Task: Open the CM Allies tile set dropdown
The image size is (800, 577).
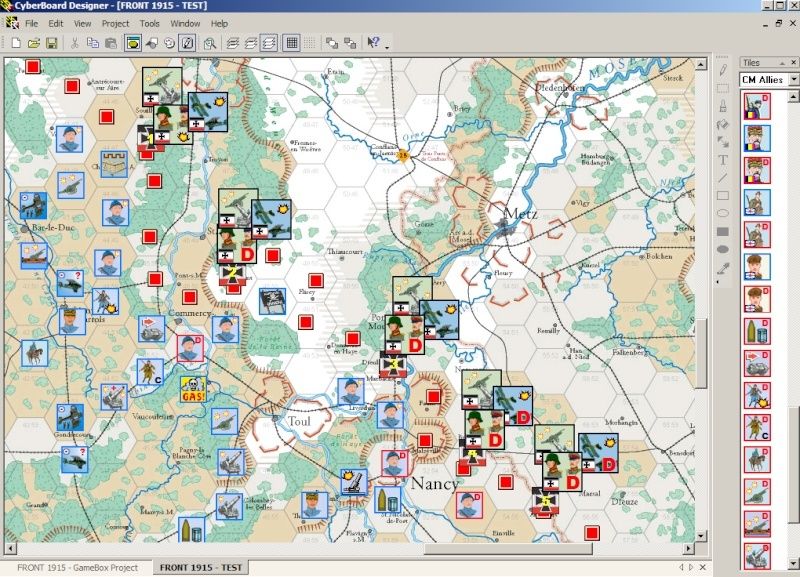Action: (x=794, y=80)
